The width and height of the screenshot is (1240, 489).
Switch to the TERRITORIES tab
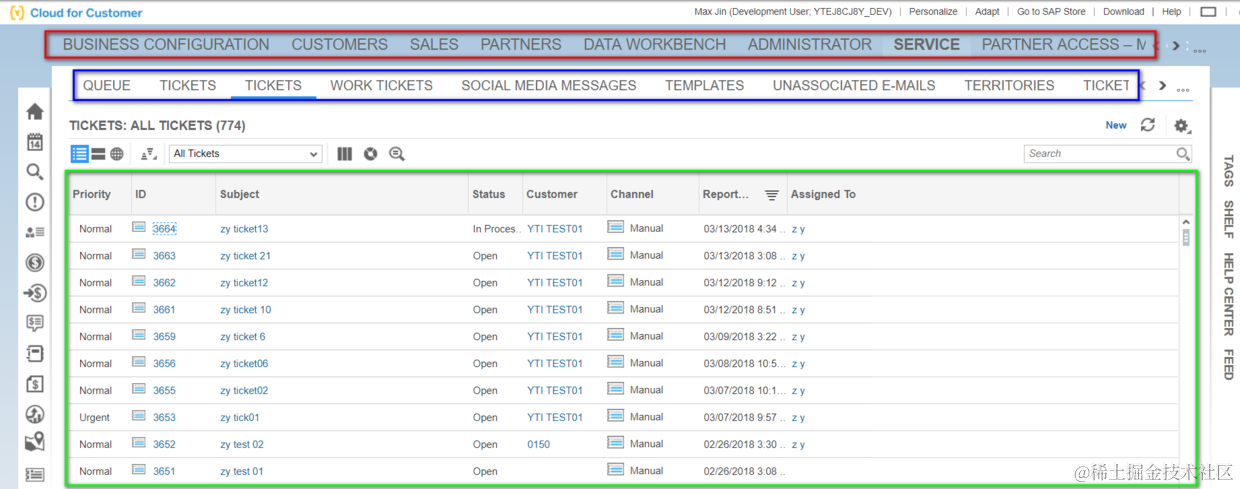coord(1009,86)
